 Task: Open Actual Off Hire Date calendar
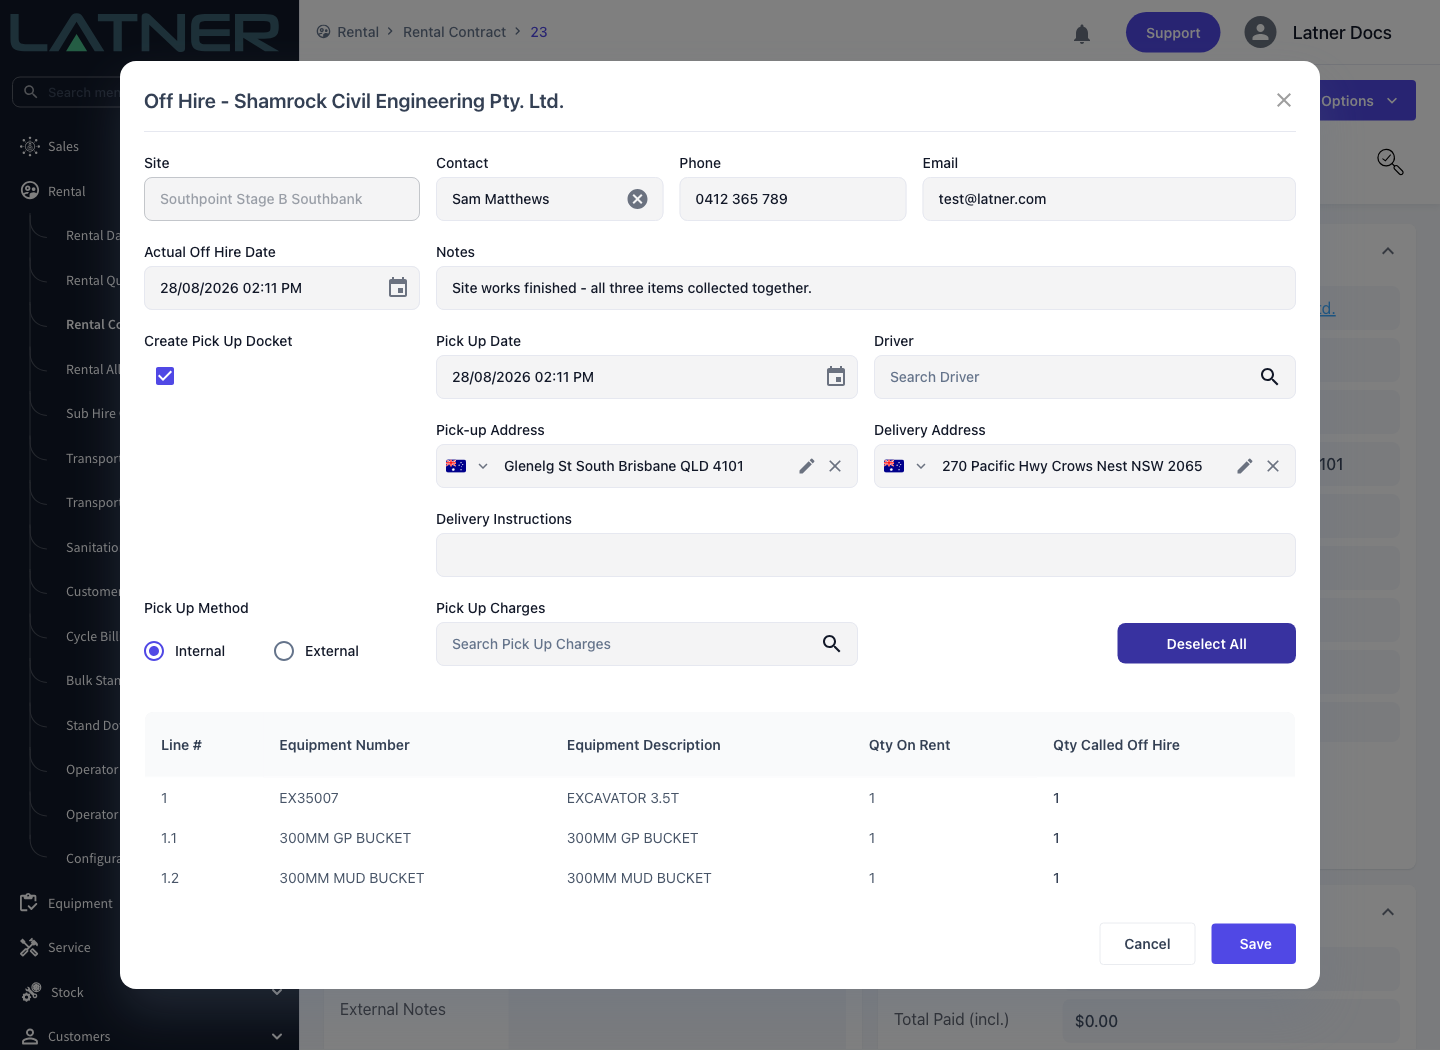pos(398,288)
